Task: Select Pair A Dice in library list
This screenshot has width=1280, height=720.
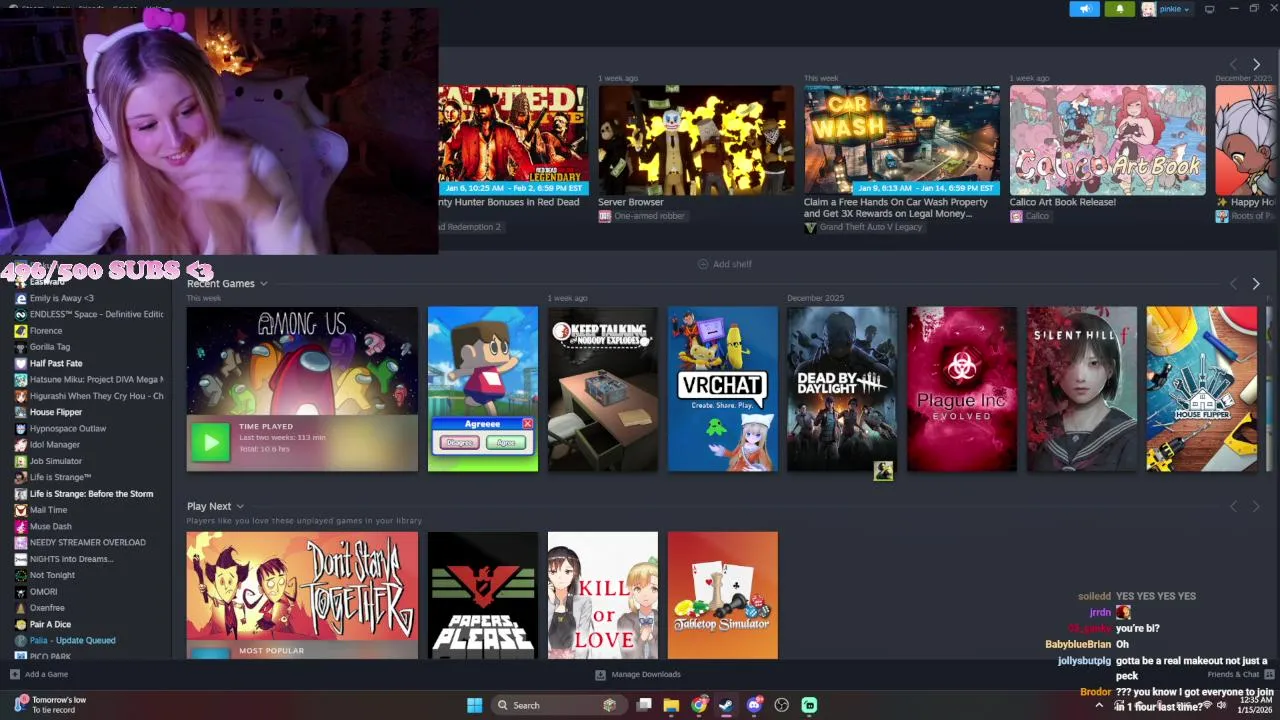Action: pyautogui.click(x=50, y=624)
